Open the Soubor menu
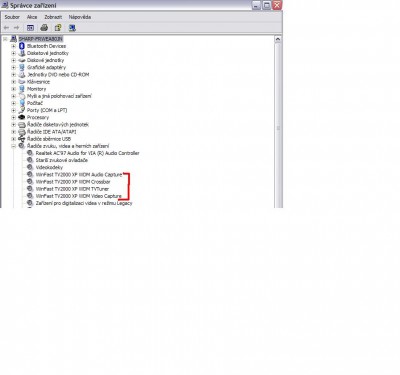The image size is (400, 375). point(12,17)
